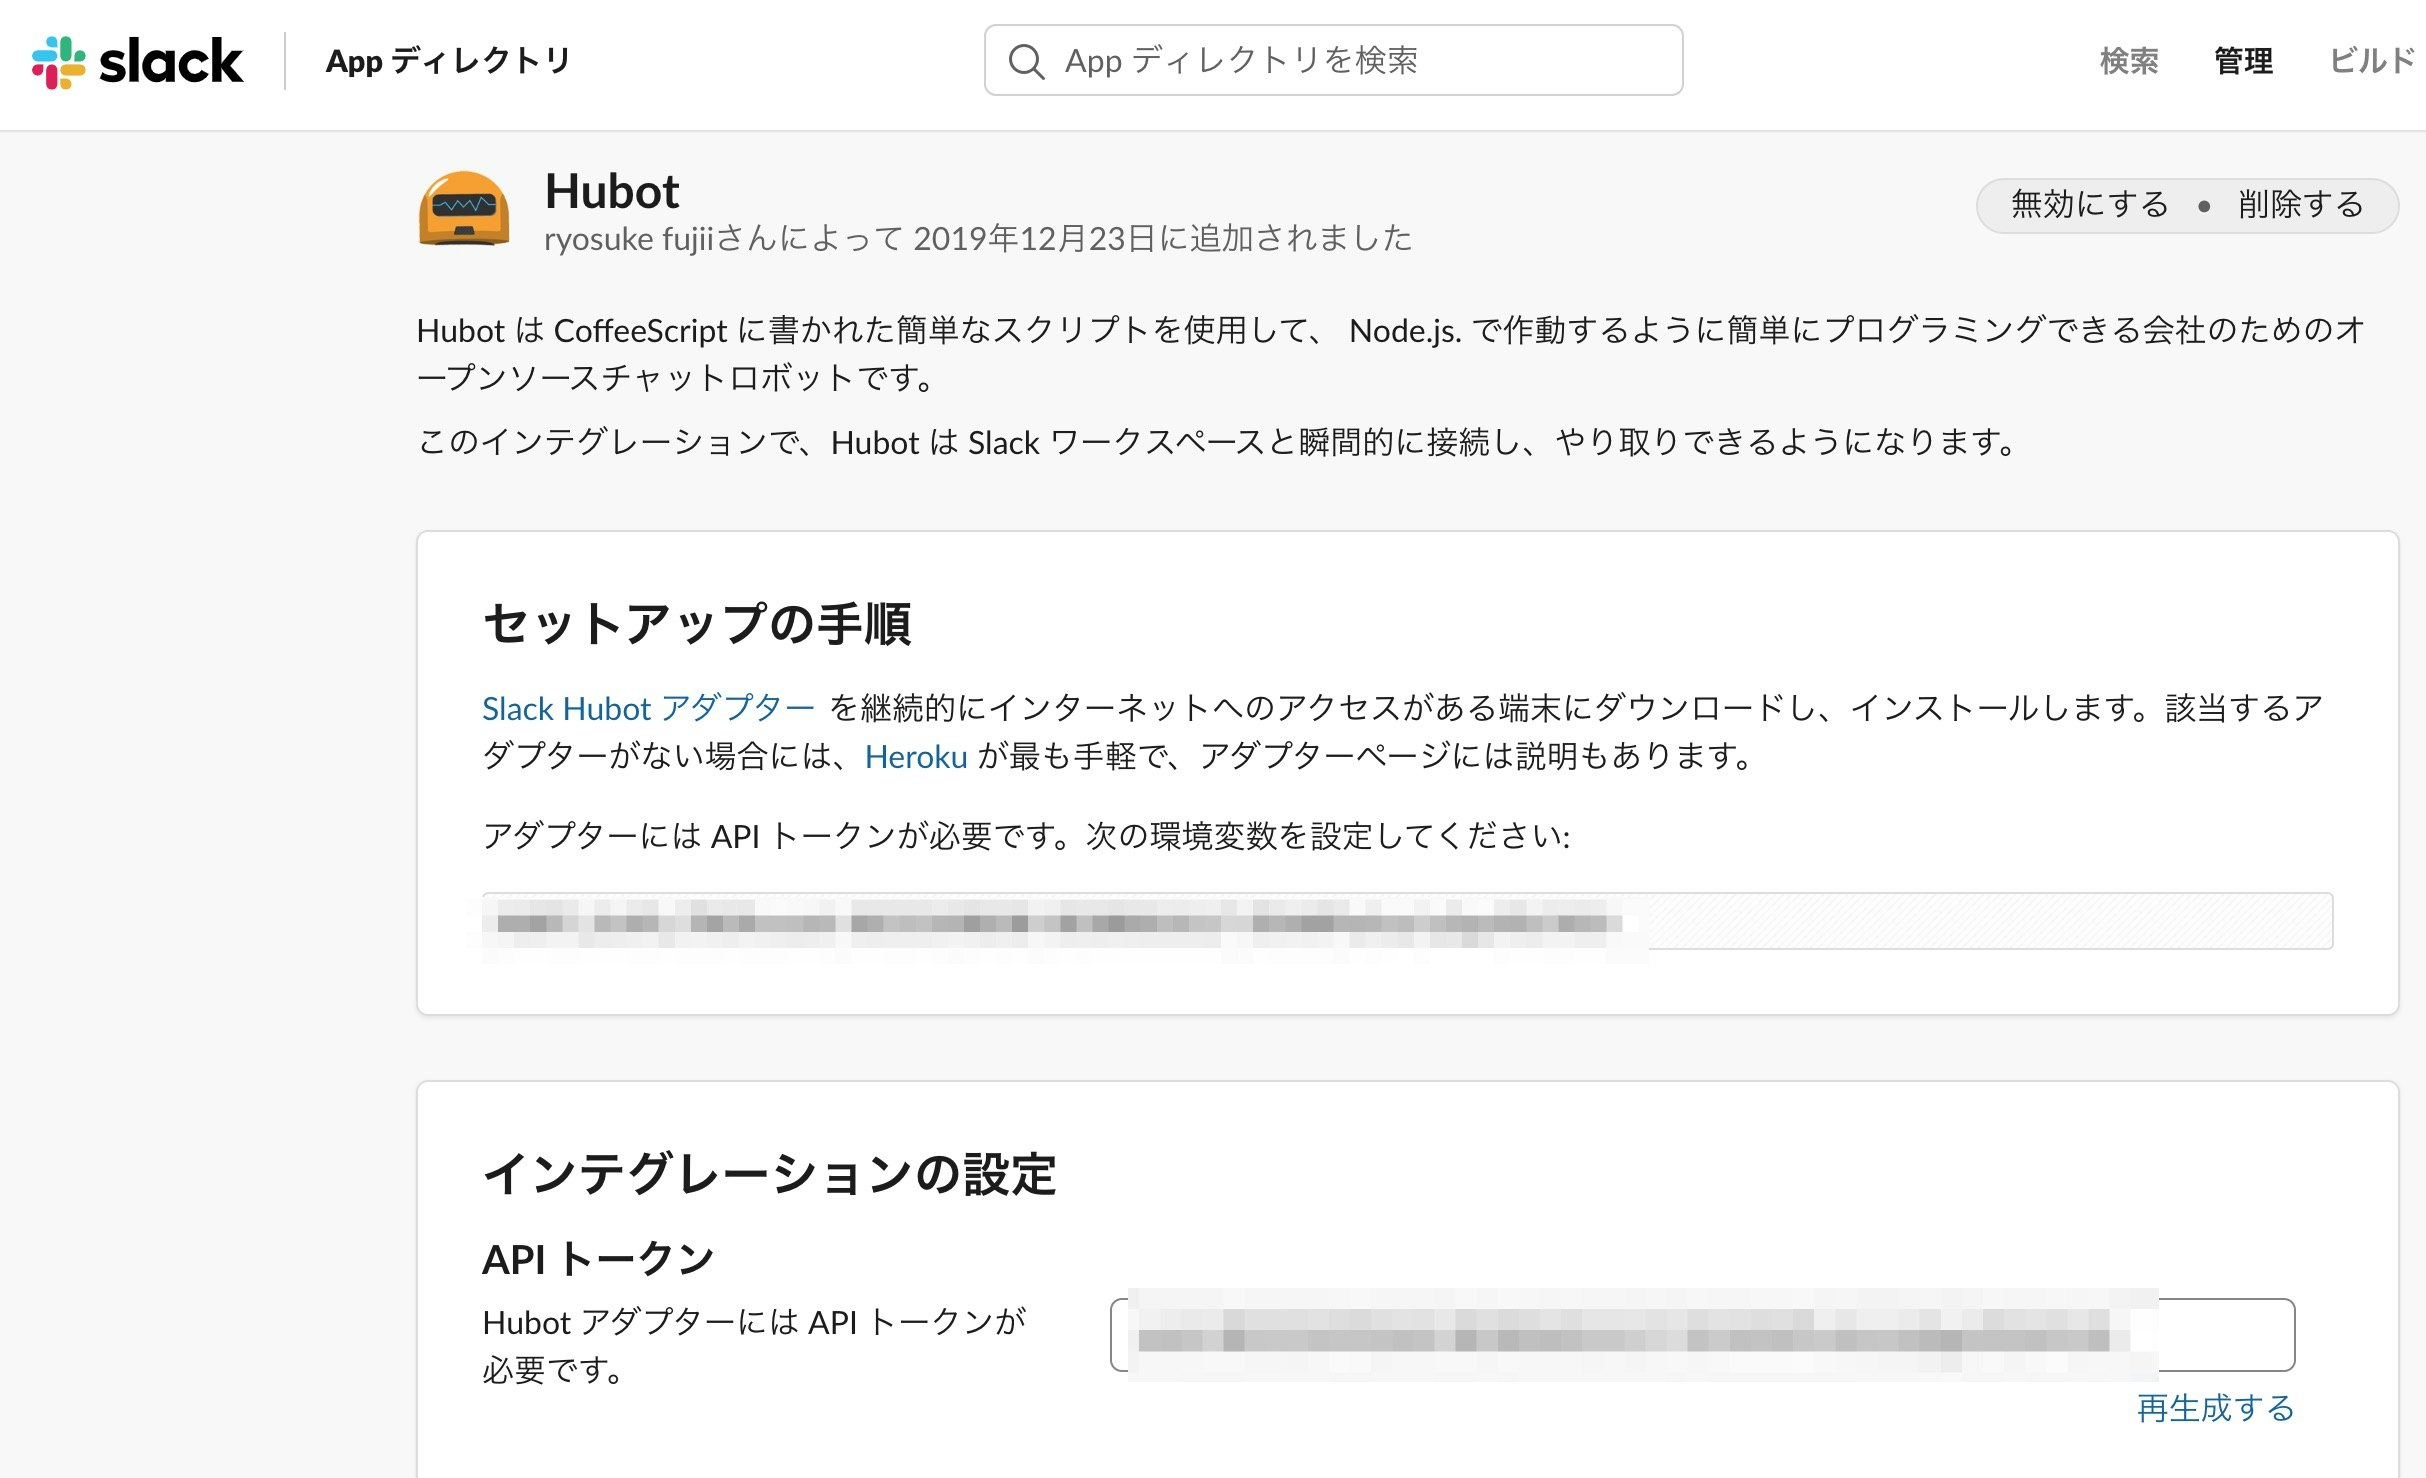Click the セットアップの手順 section heading
Viewport: 2426px width, 1478px height.
[x=700, y=620]
